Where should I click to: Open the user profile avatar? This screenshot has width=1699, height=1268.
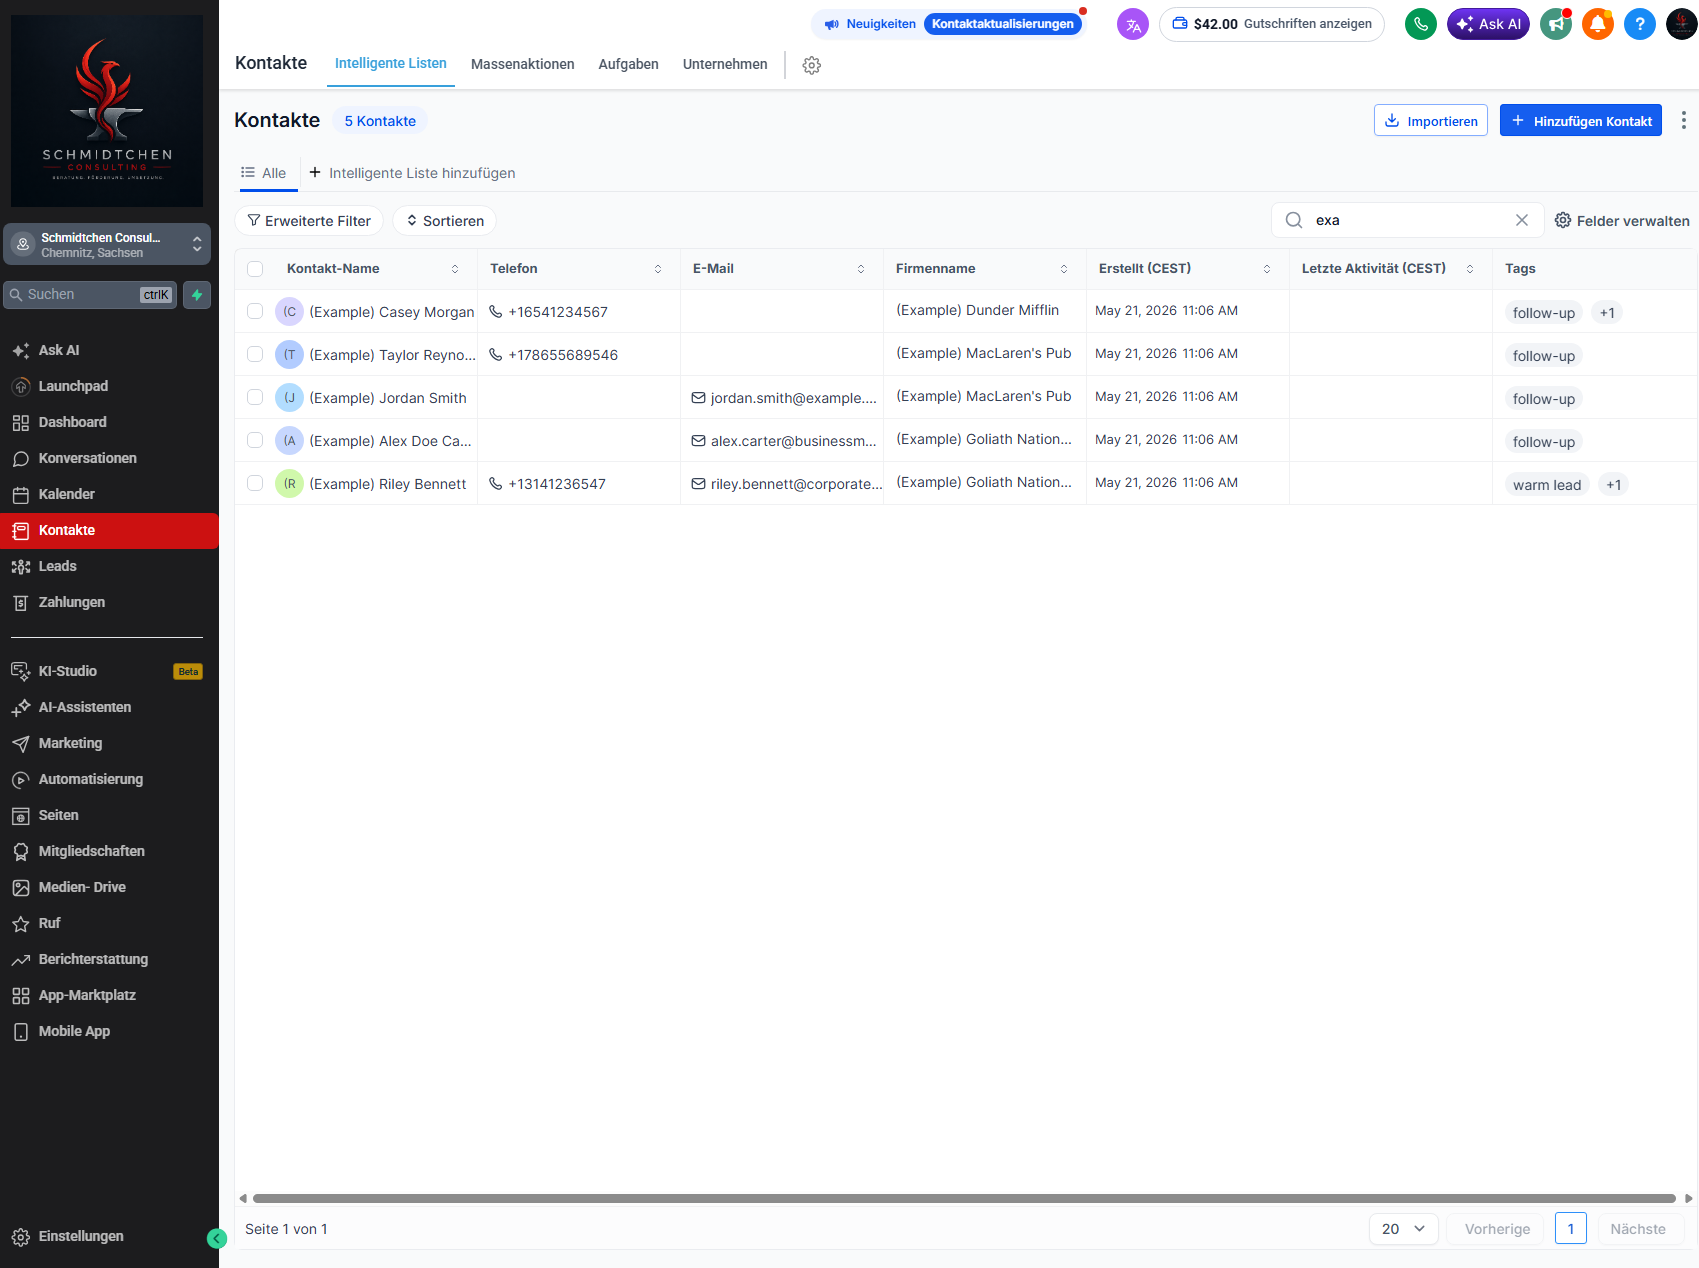[x=1682, y=24]
